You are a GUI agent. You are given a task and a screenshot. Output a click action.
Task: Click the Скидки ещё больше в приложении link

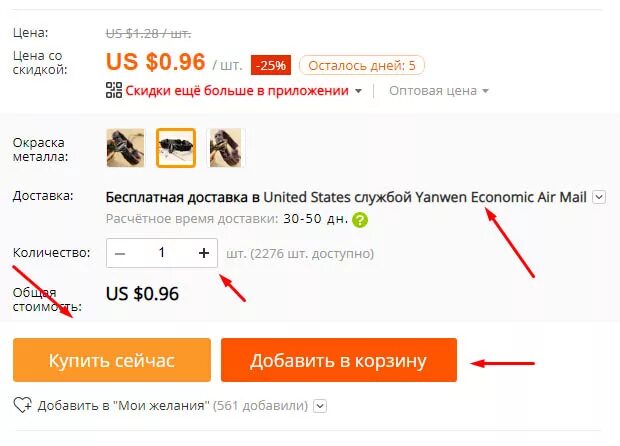coord(237,91)
